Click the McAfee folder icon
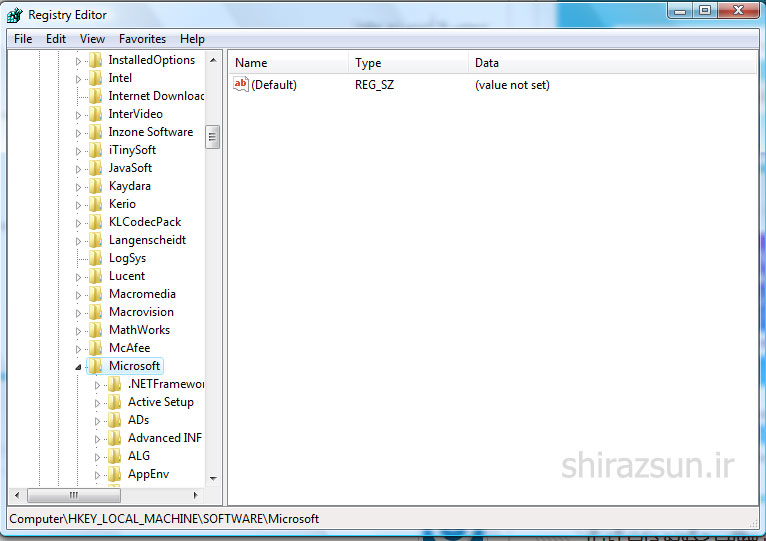The width and height of the screenshot is (766, 541). (96, 348)
